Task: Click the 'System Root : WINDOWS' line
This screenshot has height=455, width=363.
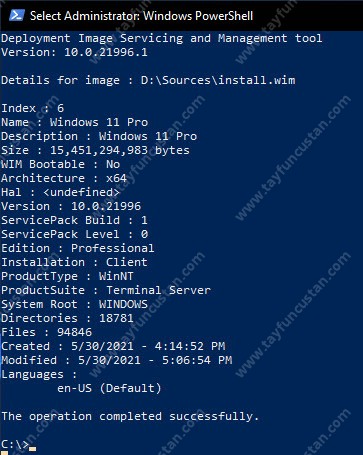Action: 74,304
